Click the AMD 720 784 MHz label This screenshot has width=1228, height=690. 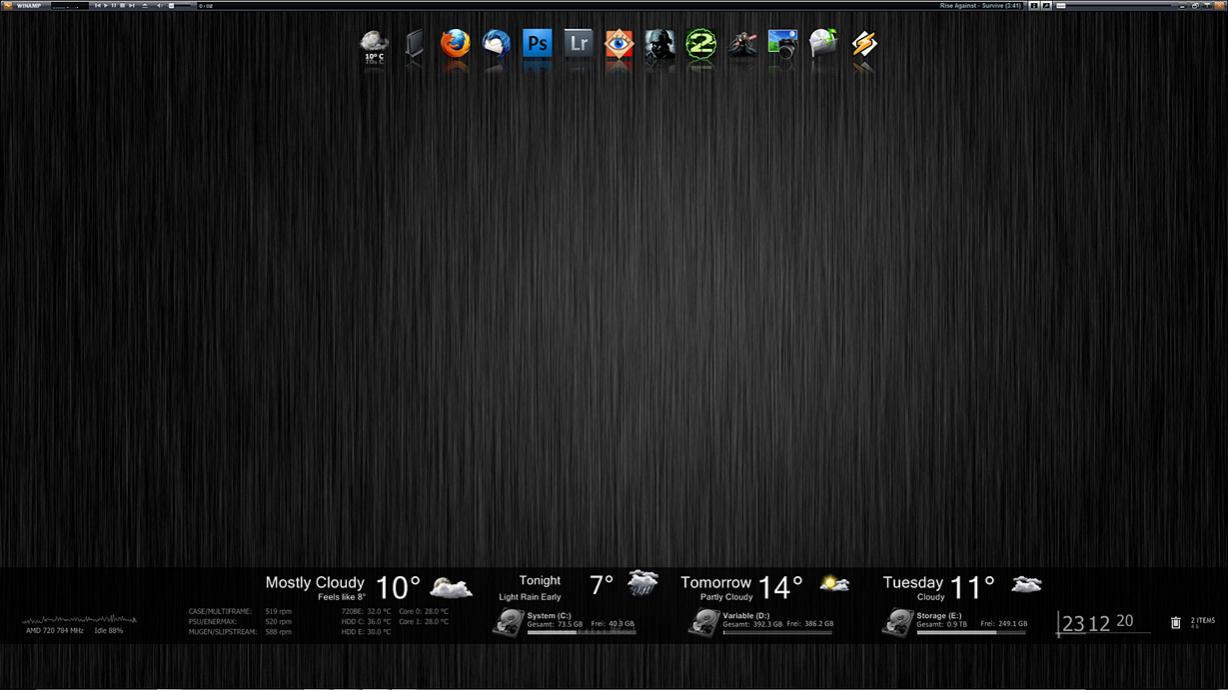pyautogui.click(x=54, y=631)
